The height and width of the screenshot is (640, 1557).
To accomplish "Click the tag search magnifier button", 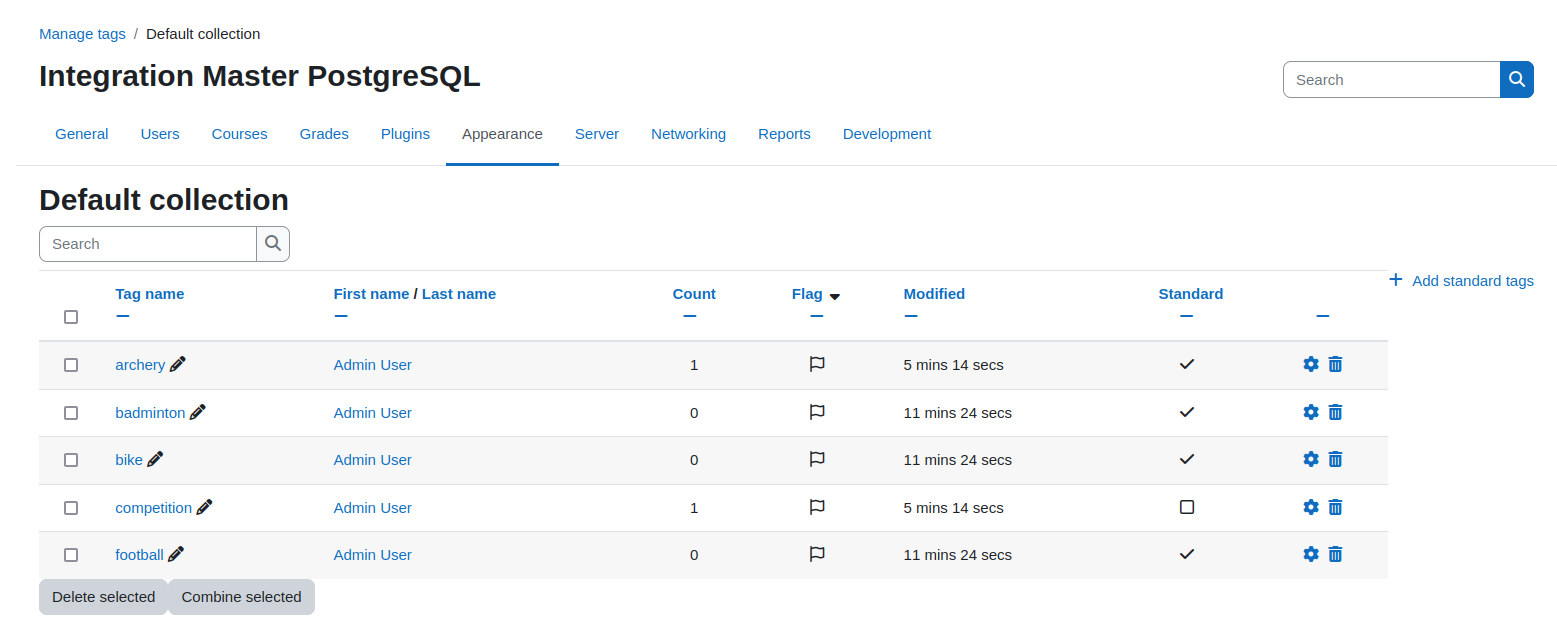I will pyautogui.click(x=273, y=243).
